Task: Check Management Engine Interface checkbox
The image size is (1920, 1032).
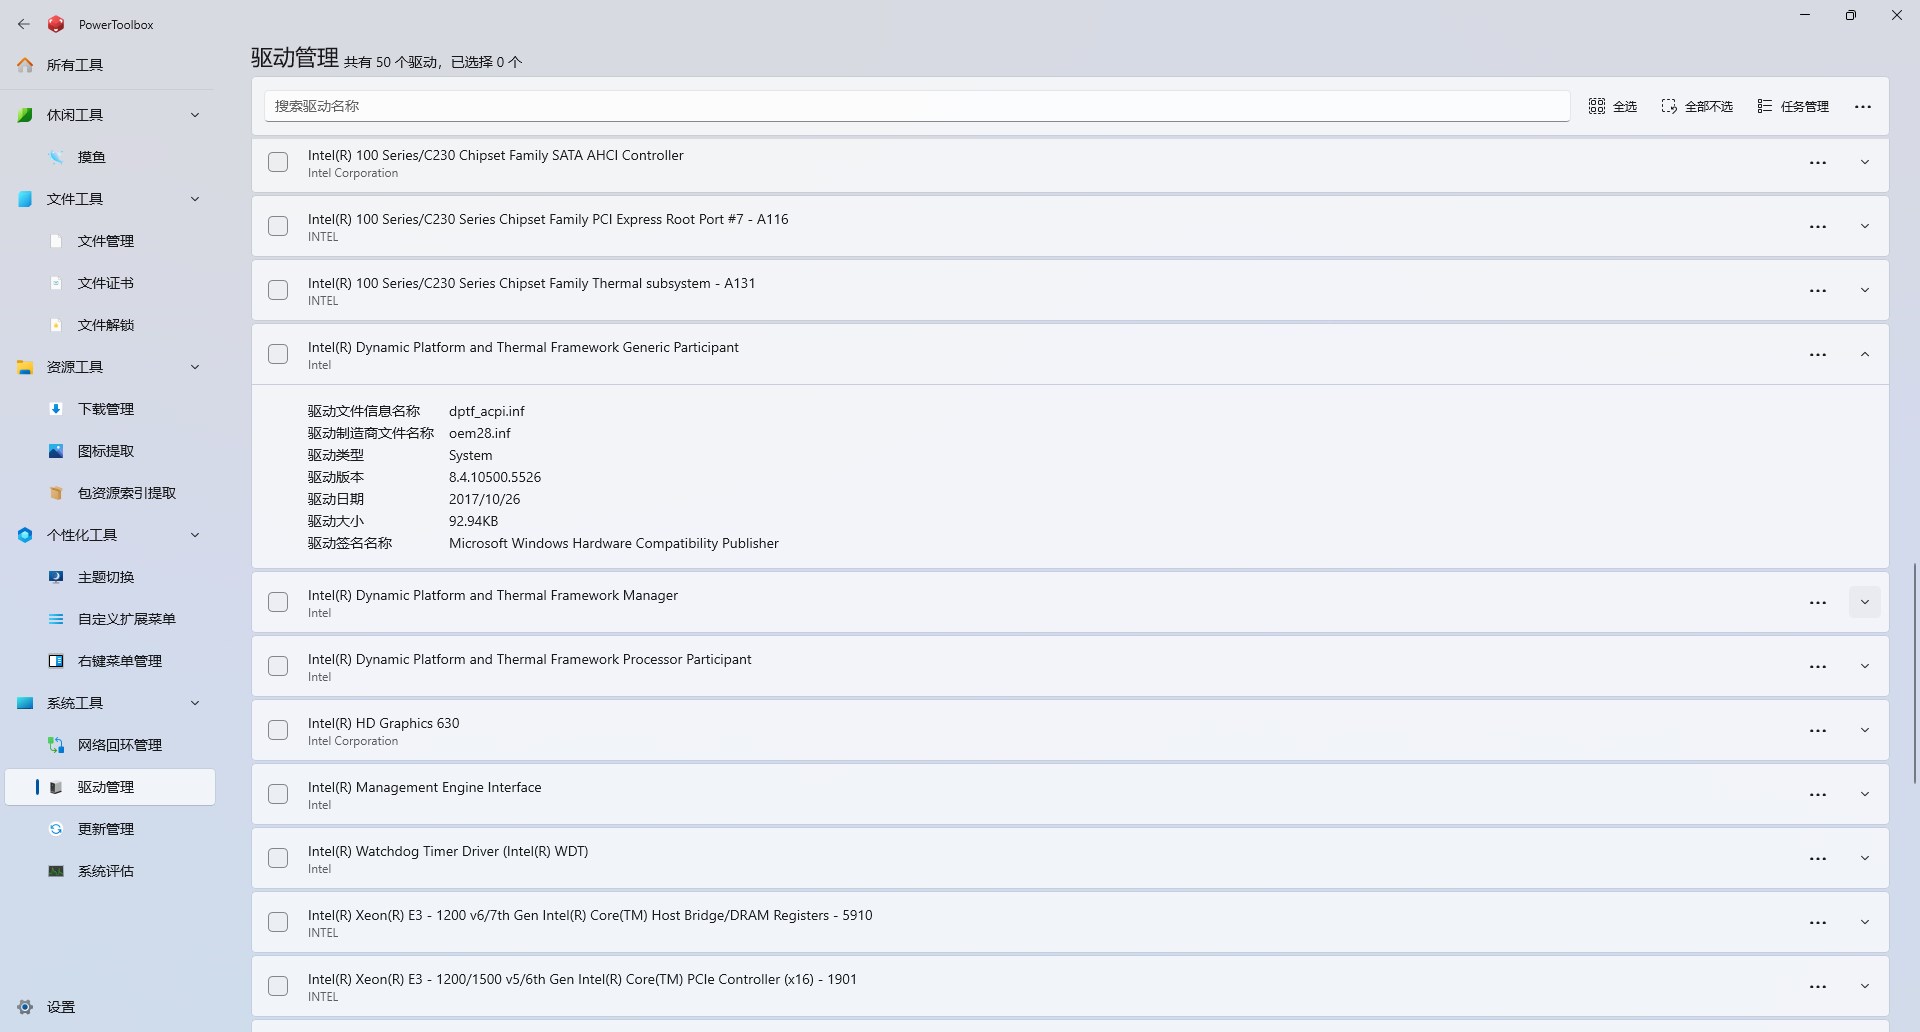Action: 278,794
